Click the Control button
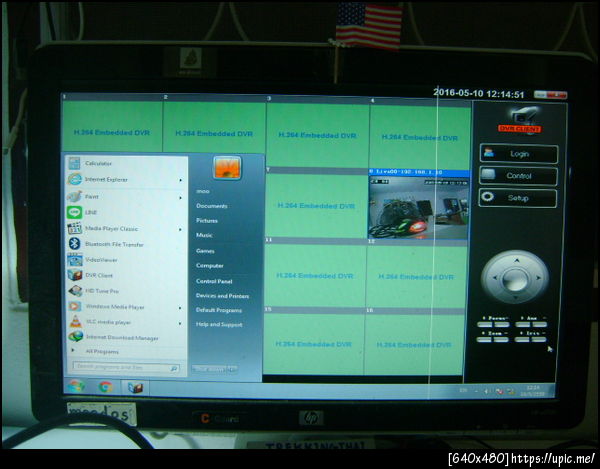The image size is (600, 469). click(518, 176)
